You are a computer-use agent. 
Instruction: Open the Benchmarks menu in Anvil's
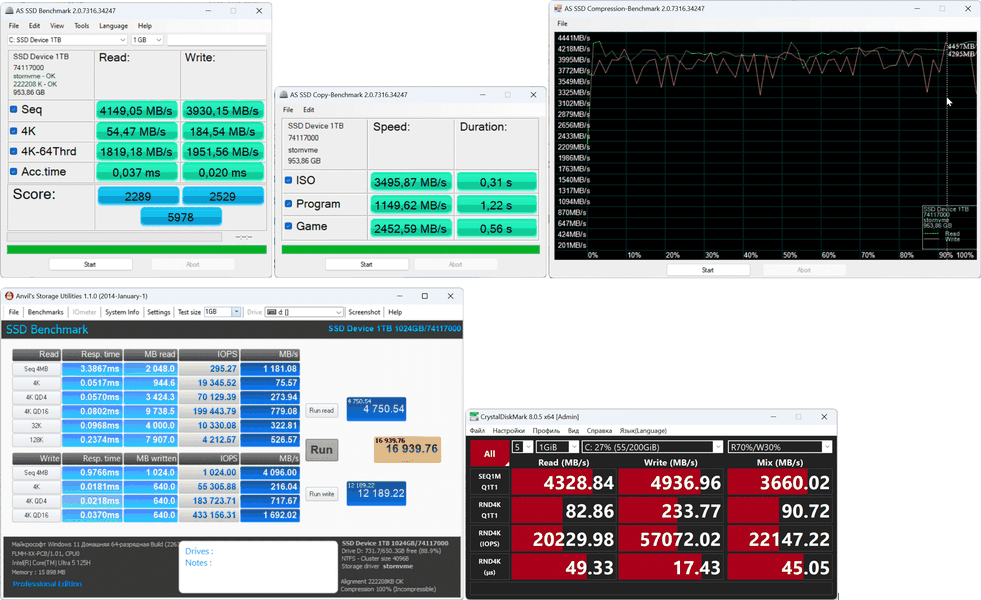pyautogui.click(x=46, y=312)
